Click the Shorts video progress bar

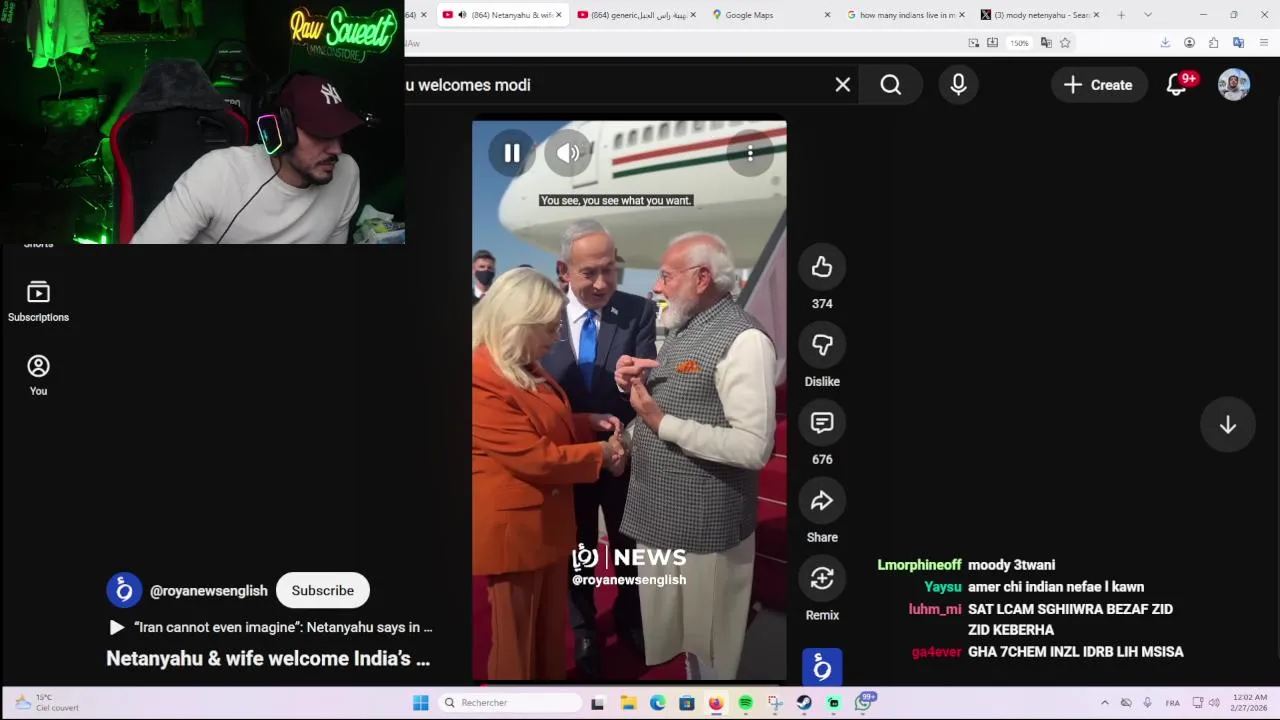pyautogui.click(x=629, y=684)
